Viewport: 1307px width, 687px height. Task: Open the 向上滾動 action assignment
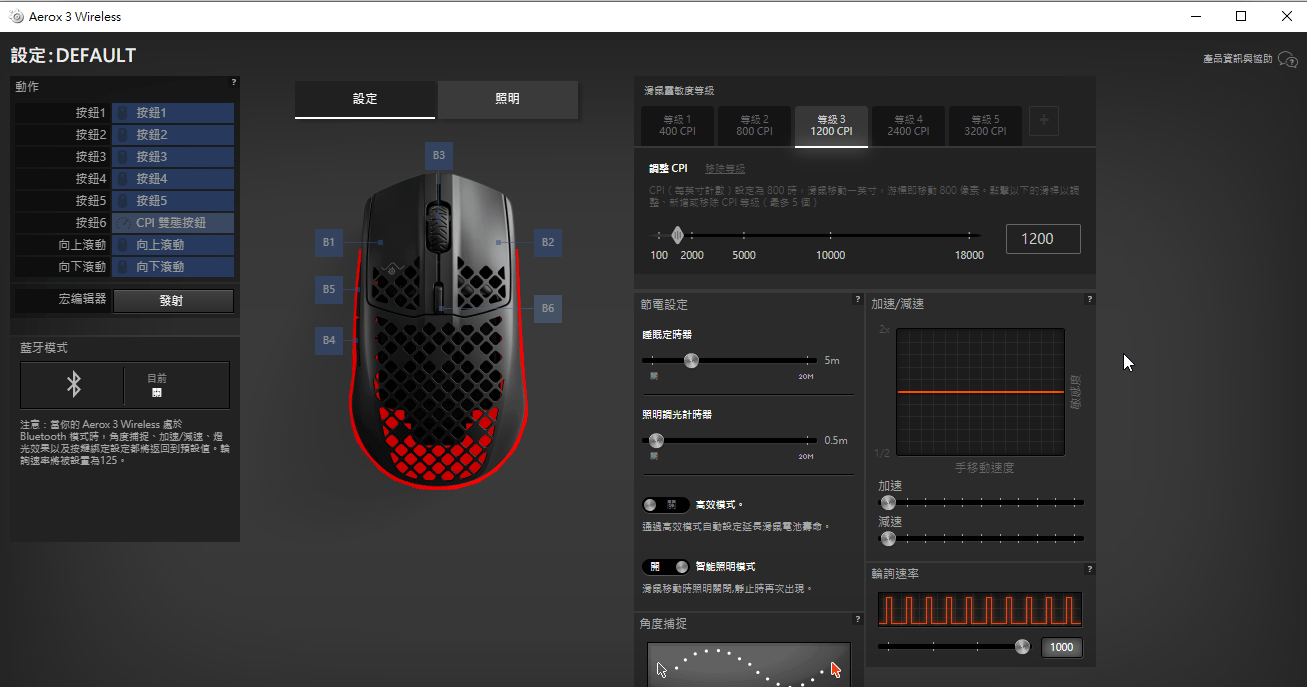[173, 245]
